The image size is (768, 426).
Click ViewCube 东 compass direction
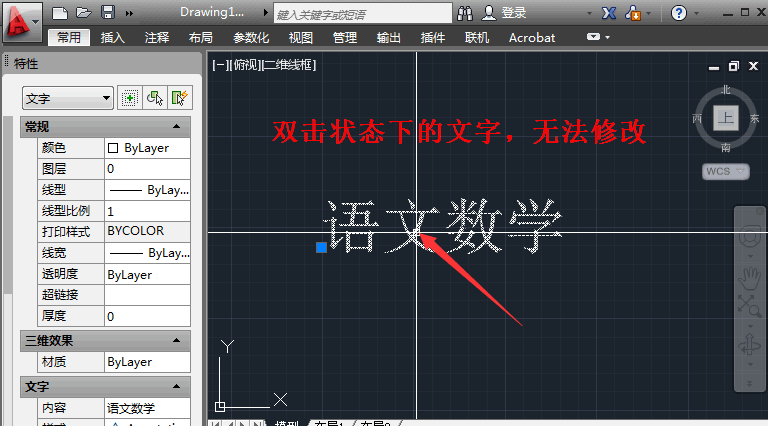[x=754, y=118]
